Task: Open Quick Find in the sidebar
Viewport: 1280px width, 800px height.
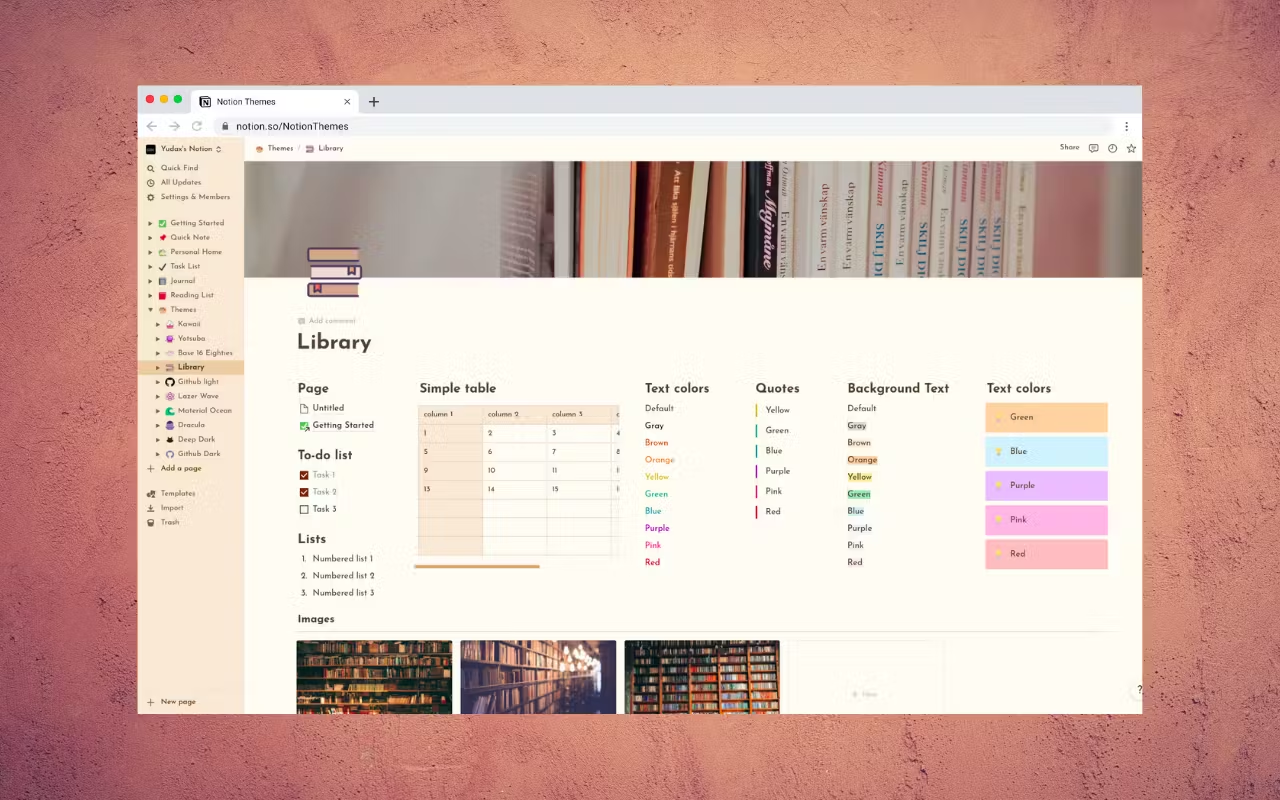Action: tap(179, 167)
